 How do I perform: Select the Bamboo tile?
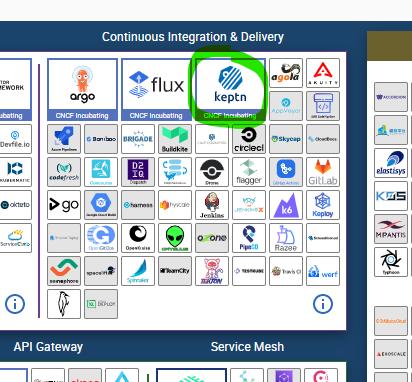click(x=101, y=139)
